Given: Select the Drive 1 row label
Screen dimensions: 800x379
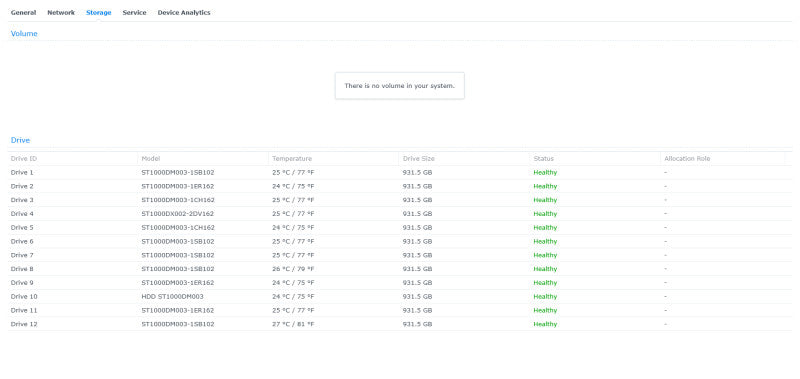Looking at the screenshot, I should point(22,172).
